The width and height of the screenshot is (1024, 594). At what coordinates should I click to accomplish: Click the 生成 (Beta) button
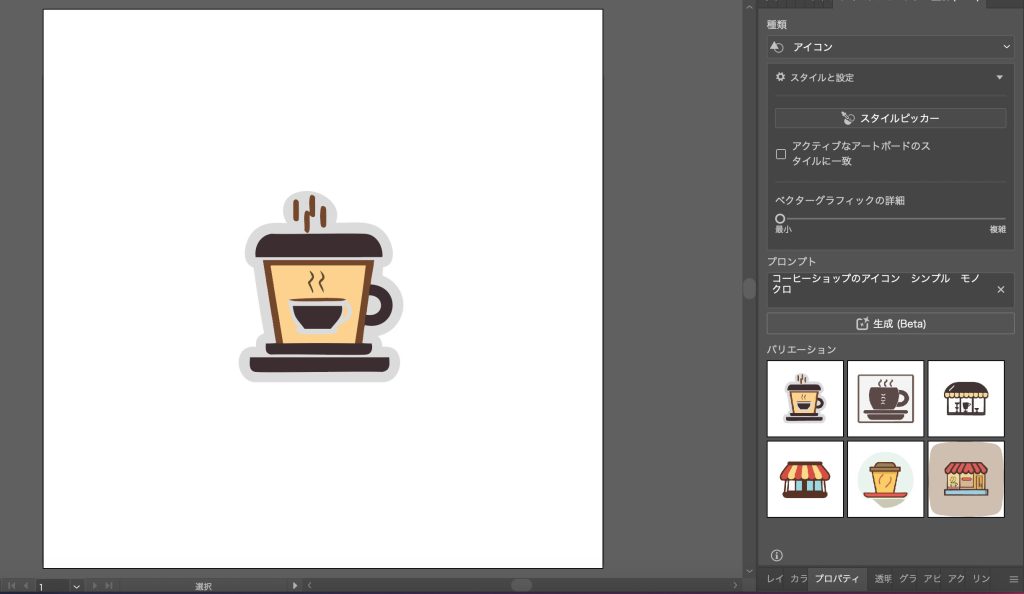click(x=890, y=323)
